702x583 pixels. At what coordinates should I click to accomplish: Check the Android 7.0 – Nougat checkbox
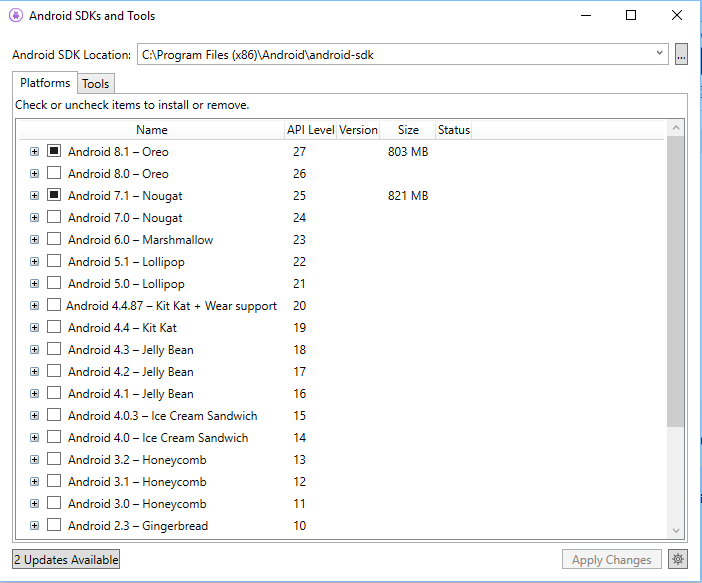pos(54,217)
